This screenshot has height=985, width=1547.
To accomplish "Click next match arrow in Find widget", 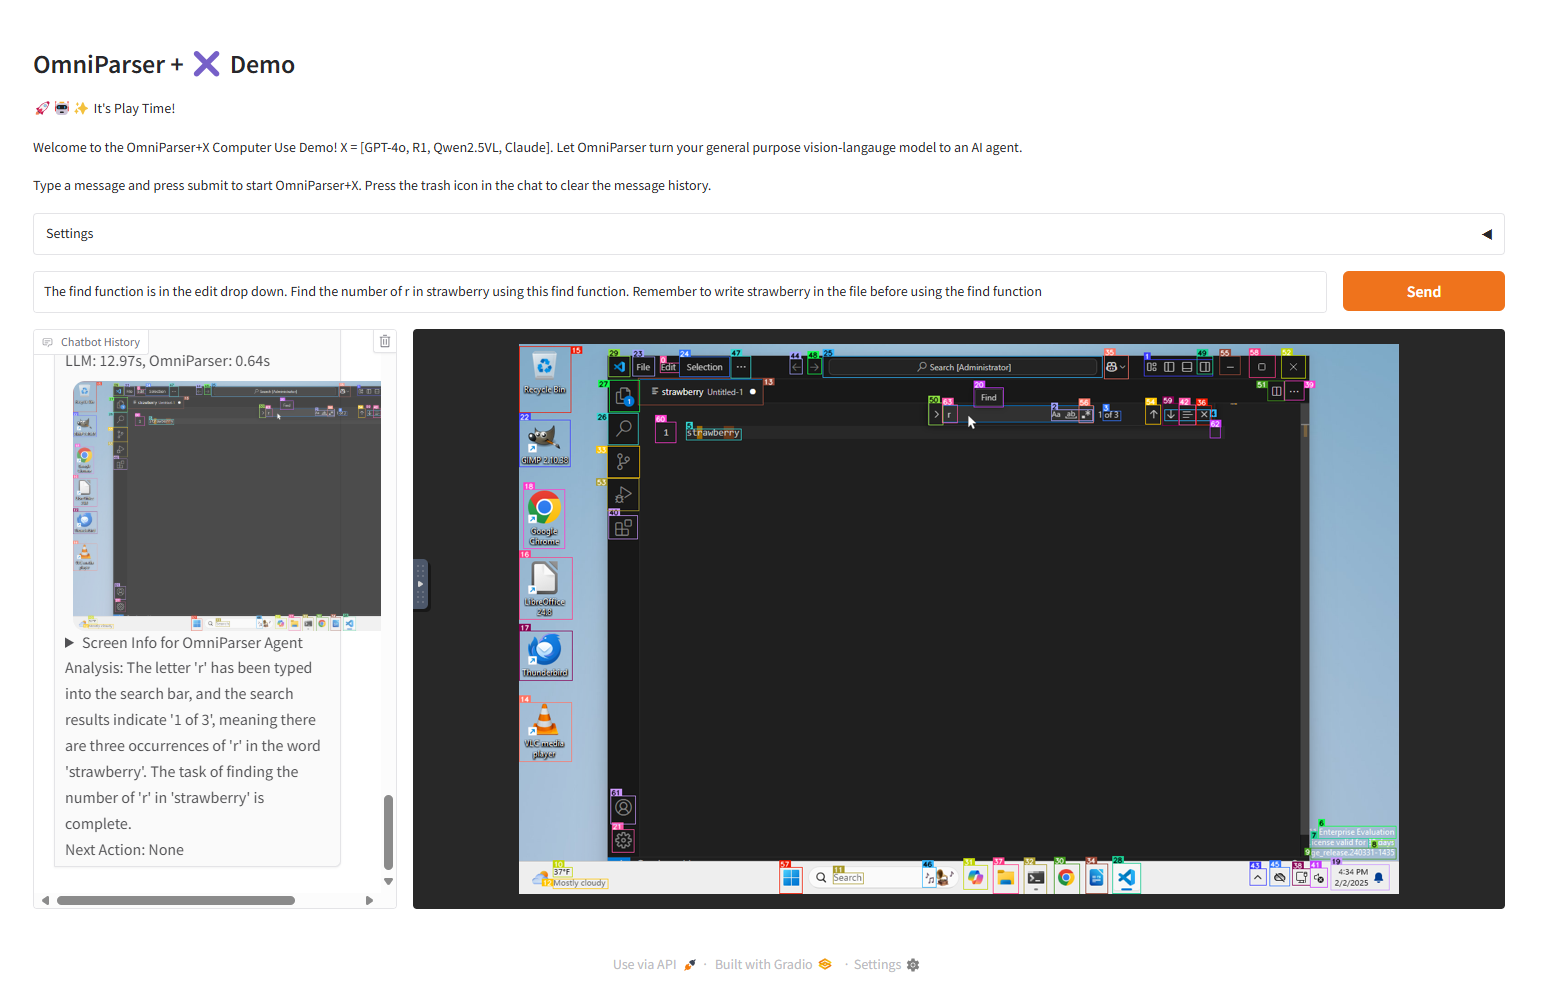I will coord(1170,414).
